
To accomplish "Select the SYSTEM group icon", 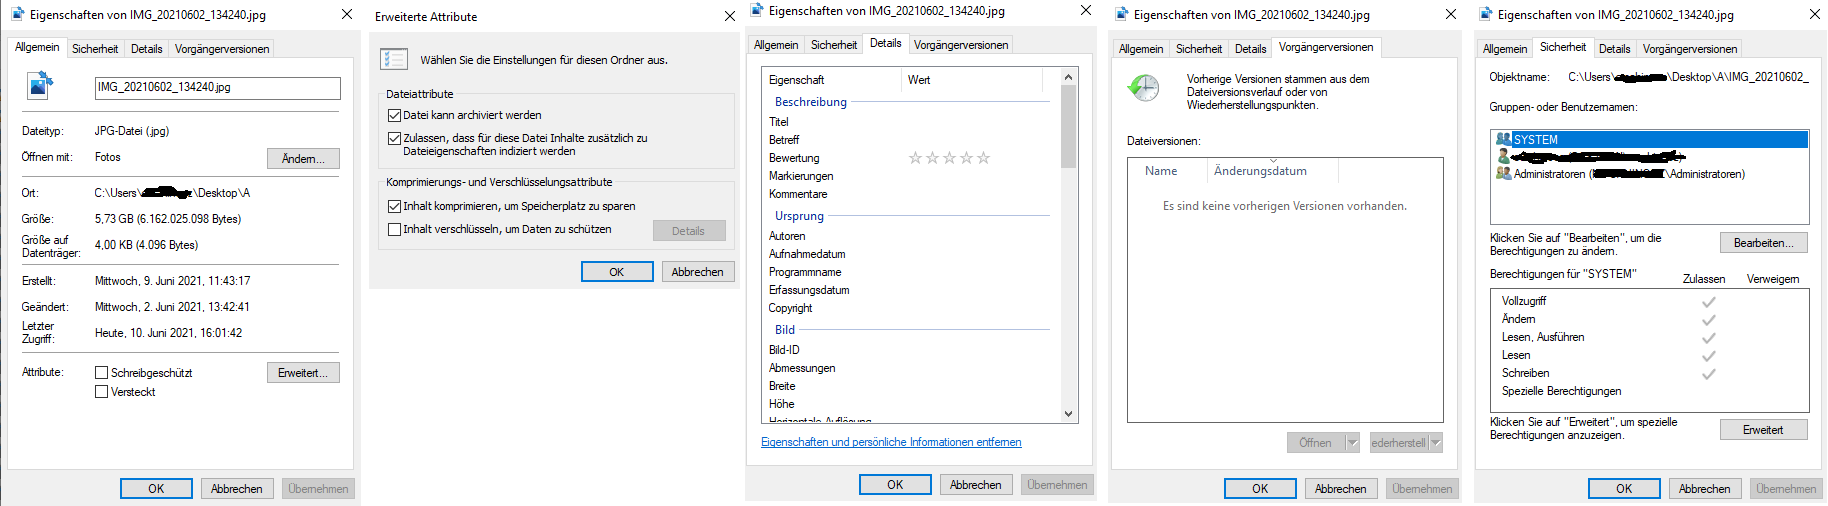I will [x=1503, y=140].
